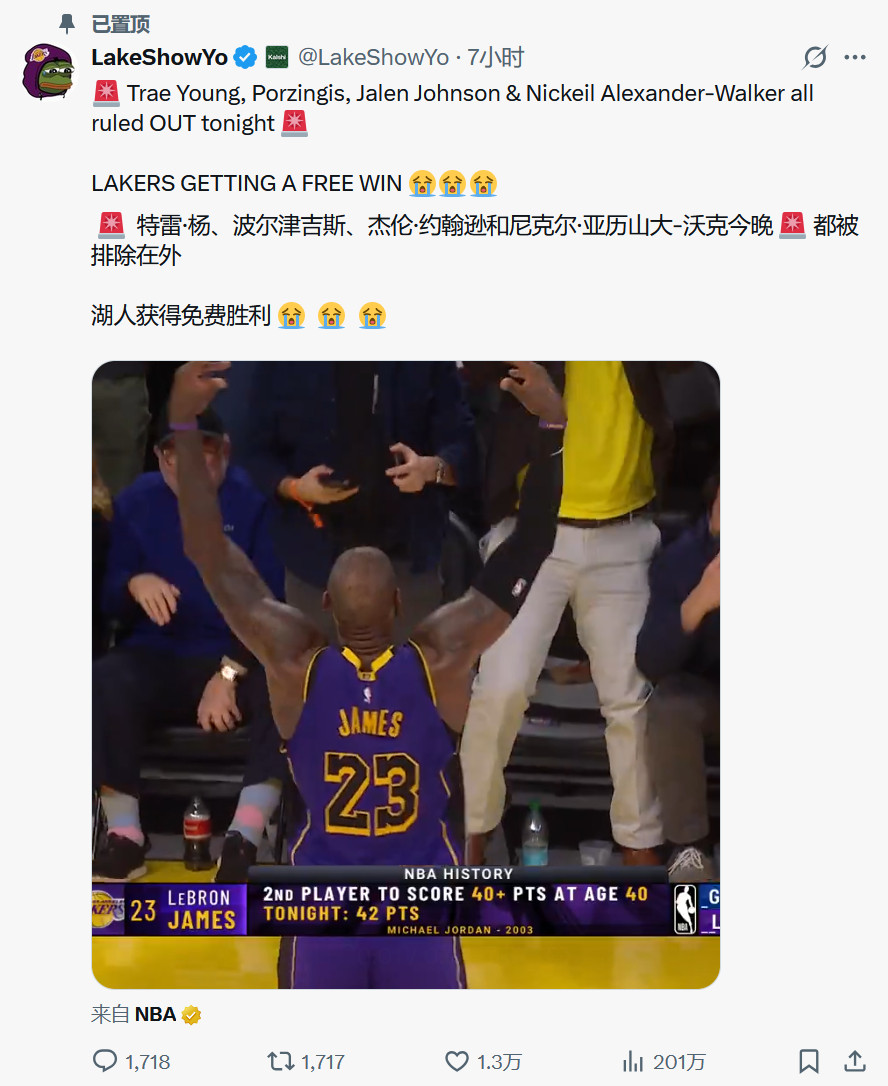Open the share upload icon

click(x=855, y=1061)
